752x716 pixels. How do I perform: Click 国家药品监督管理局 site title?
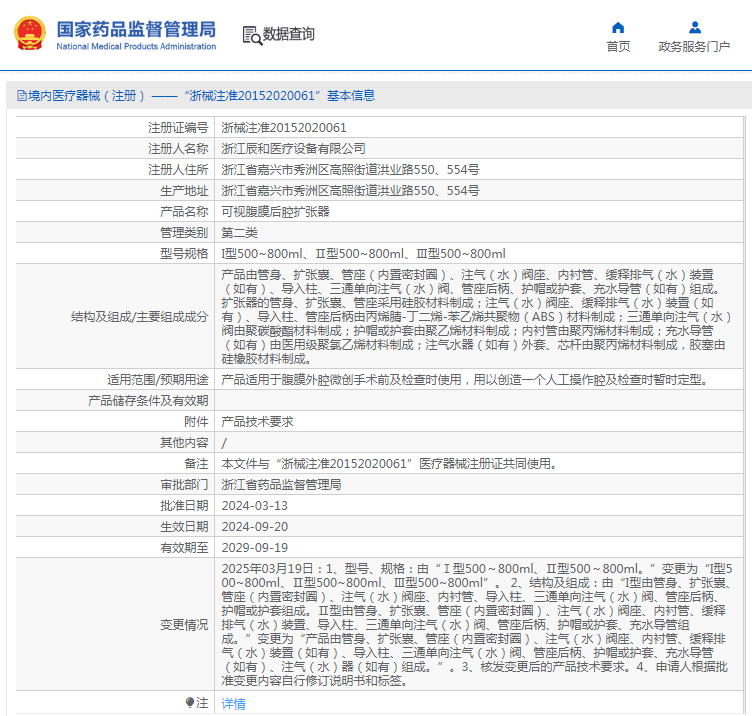(x=136, y=29)
